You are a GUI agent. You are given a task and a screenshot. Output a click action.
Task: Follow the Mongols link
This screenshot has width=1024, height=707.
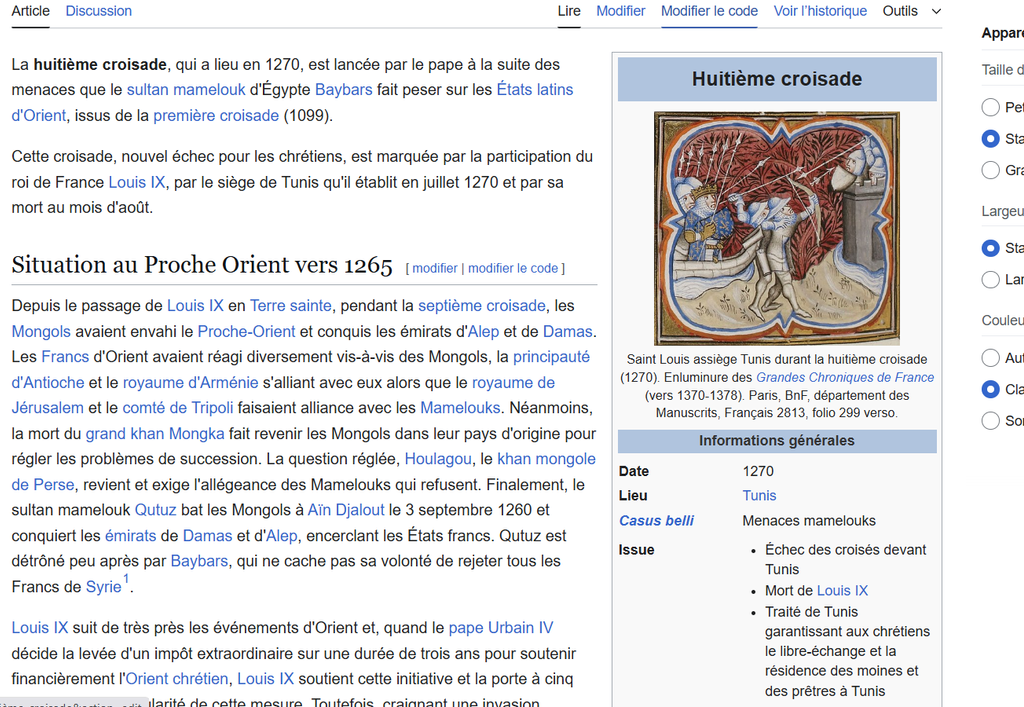pos(41,332)
